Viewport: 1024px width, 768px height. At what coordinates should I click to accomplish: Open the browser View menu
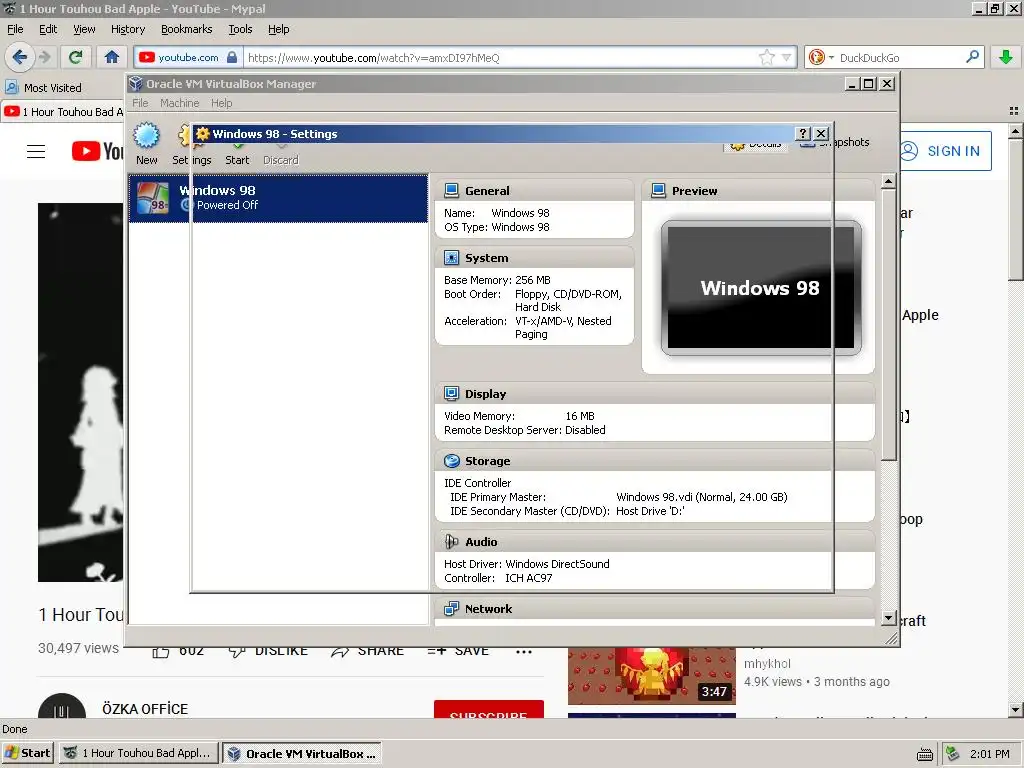(x=84, y=29)
